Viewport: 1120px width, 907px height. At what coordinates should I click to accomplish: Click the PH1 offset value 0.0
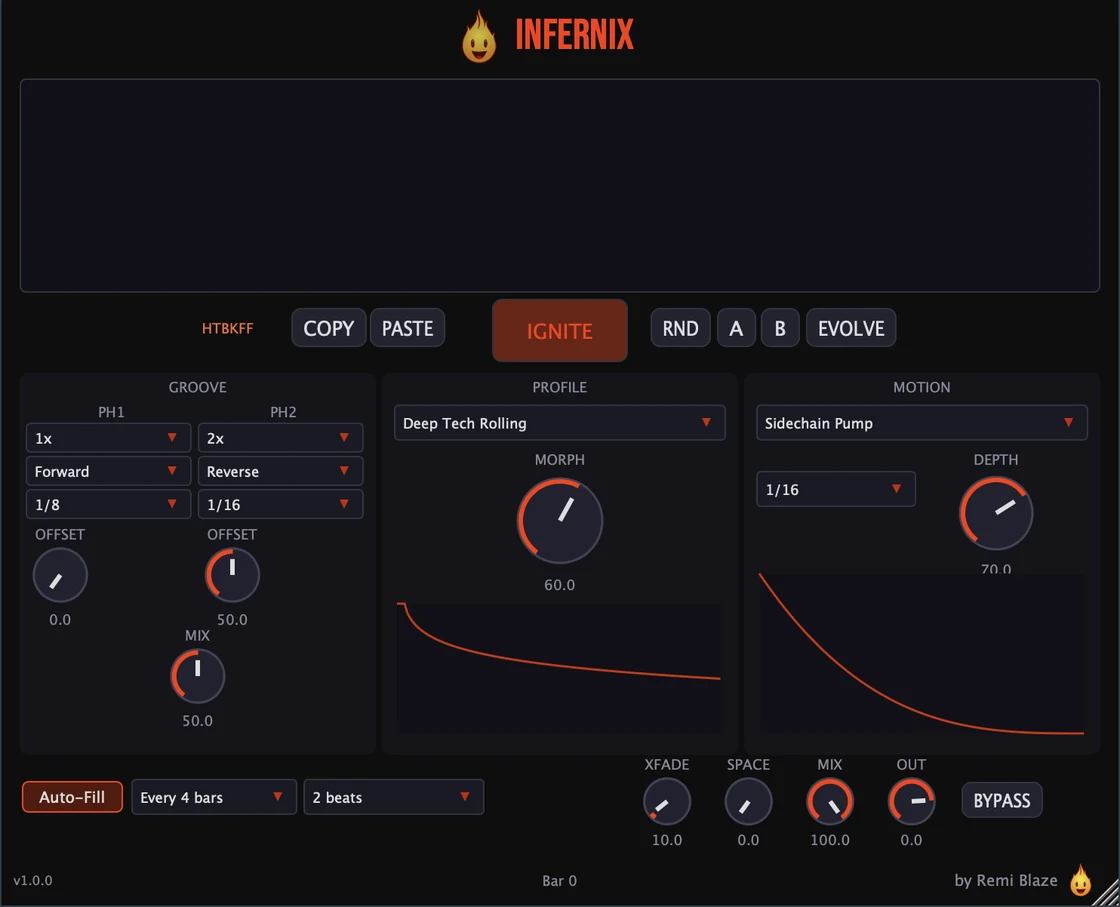[x=60, y=620]
